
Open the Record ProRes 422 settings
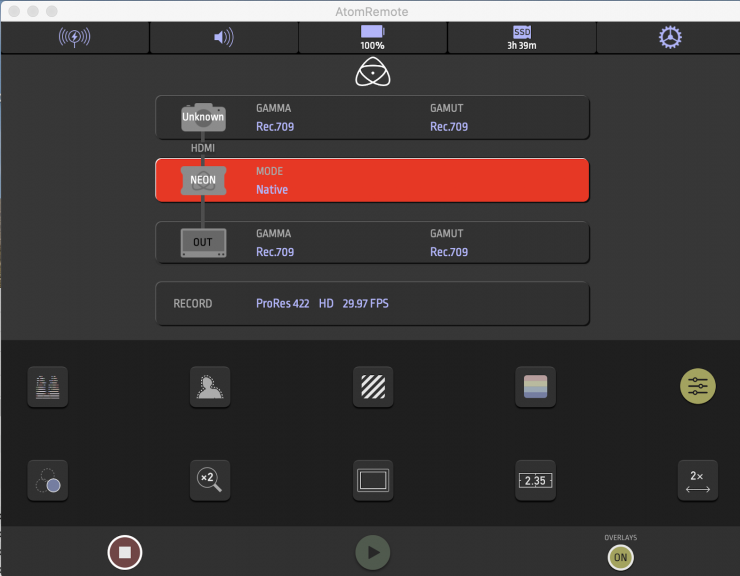[x=372, y=303]
